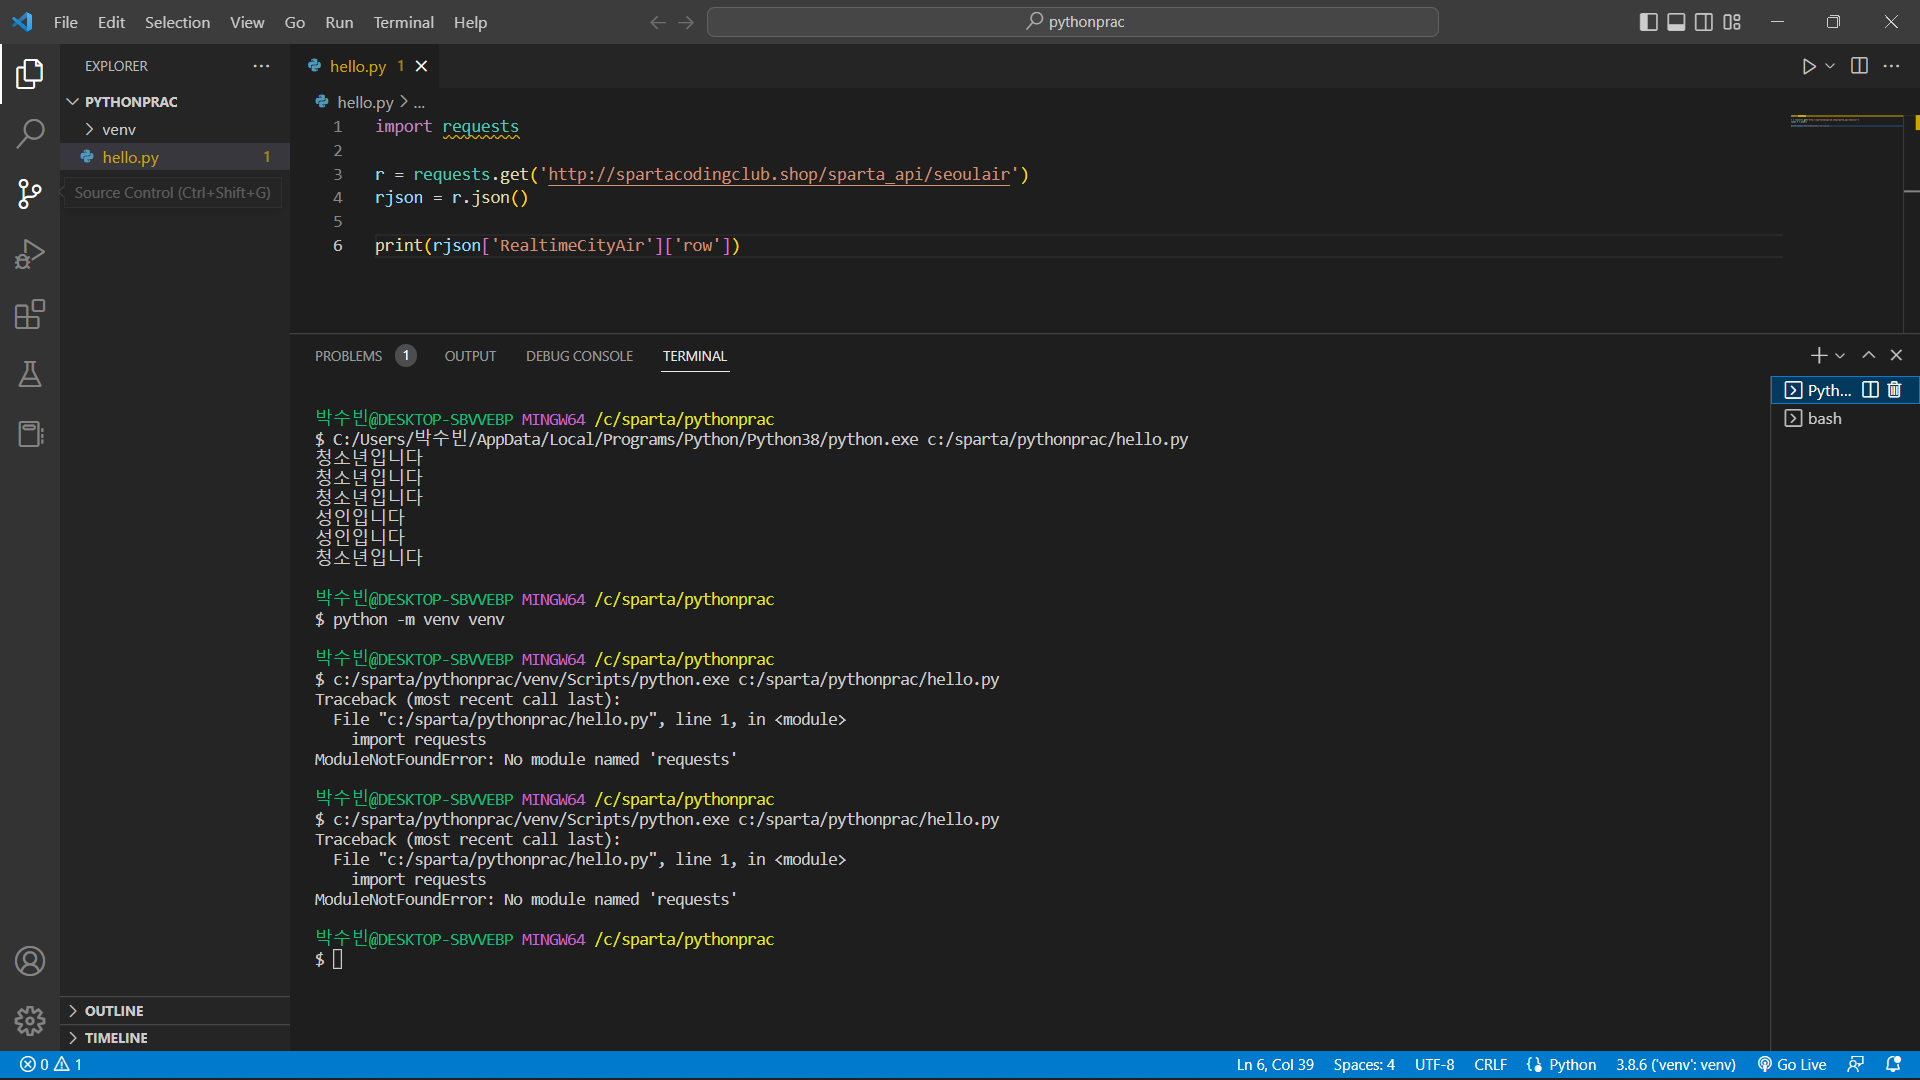
Task: Open the Accounts menu
Action: click(30, 961)
